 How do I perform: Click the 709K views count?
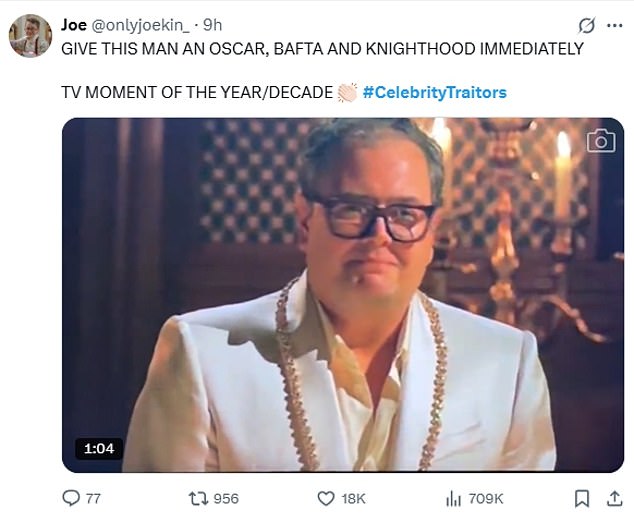click(x=486, y=498)
